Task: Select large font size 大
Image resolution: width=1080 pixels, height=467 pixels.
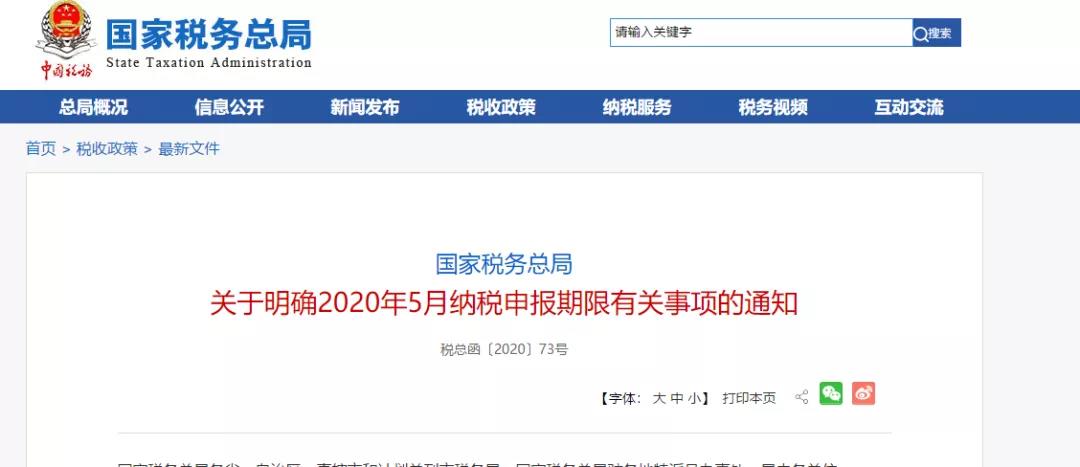Action: [659, 398]
